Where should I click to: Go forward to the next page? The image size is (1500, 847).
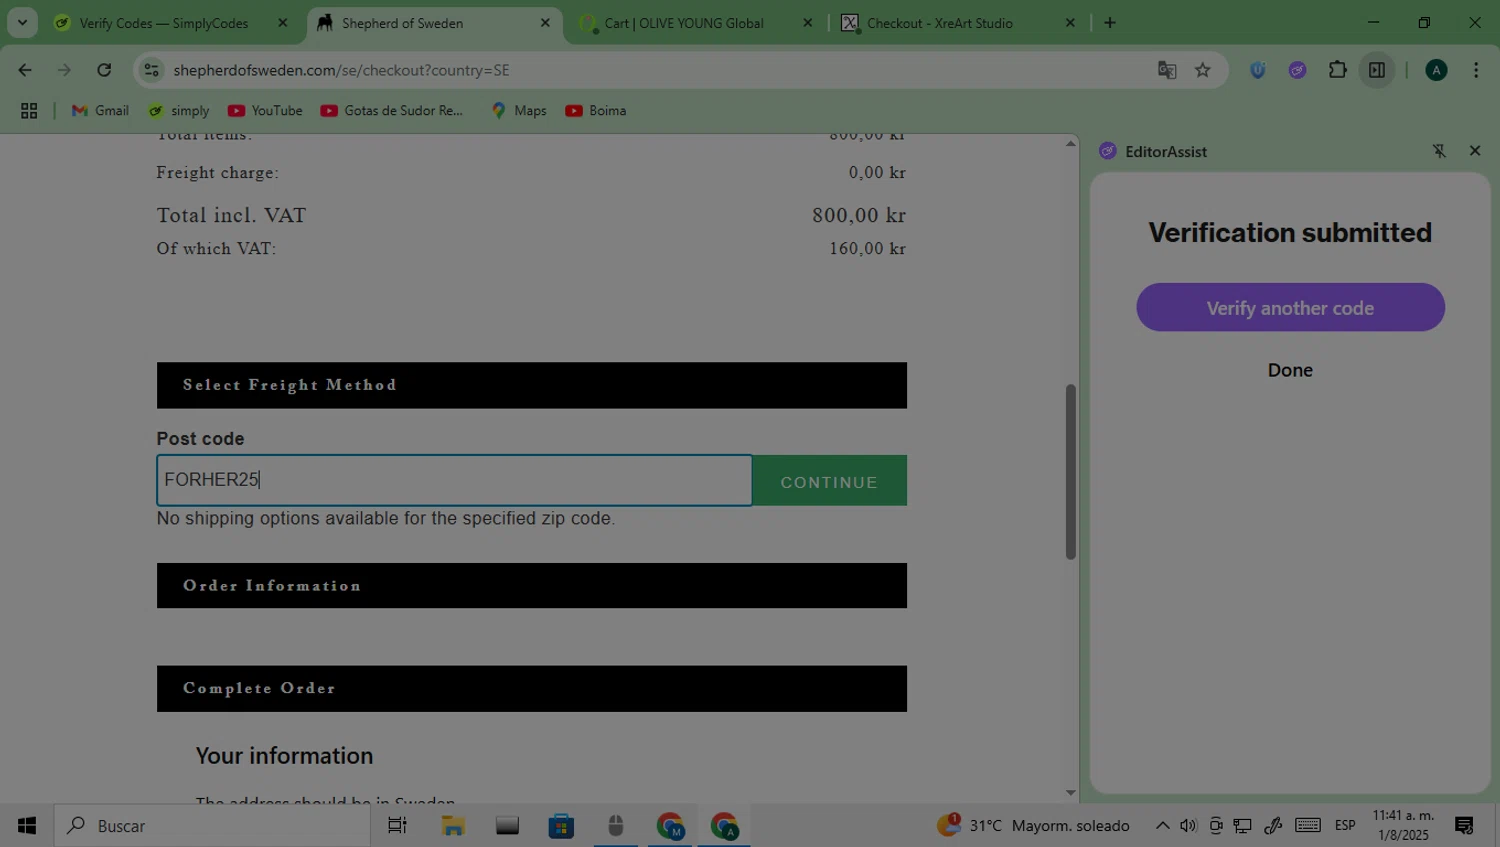coord(64,70)
